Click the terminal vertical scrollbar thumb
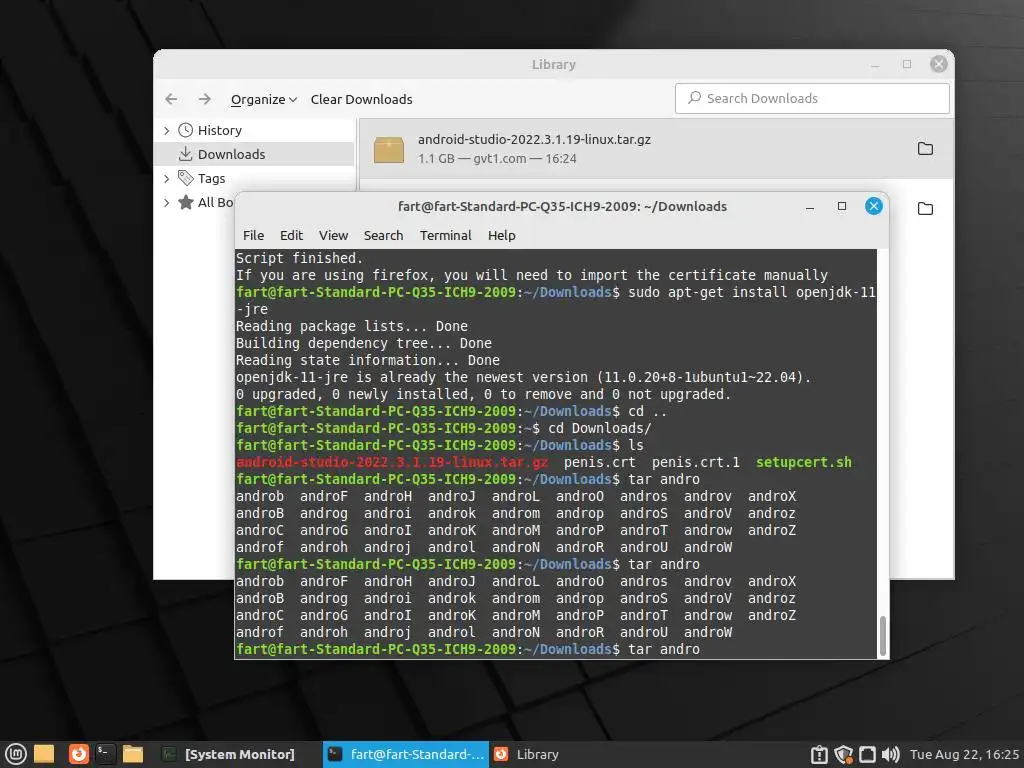1024x768 pixels. (883, 635)
